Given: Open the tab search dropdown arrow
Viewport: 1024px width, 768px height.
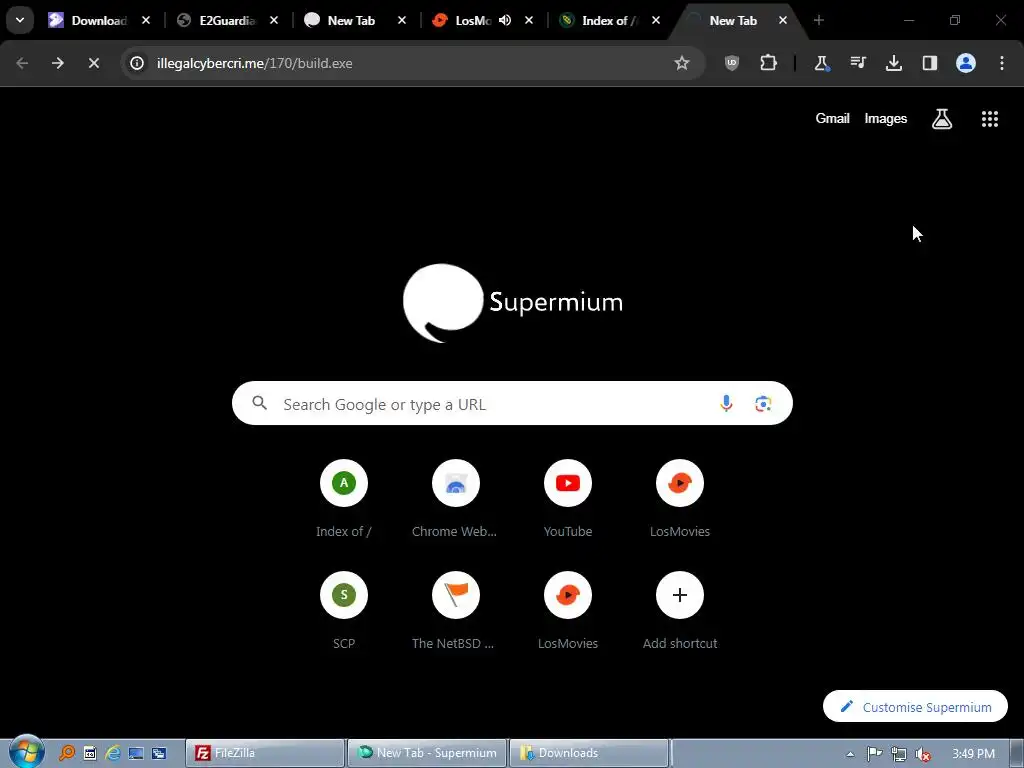Looking at the screenshot, I should point(20,20).
